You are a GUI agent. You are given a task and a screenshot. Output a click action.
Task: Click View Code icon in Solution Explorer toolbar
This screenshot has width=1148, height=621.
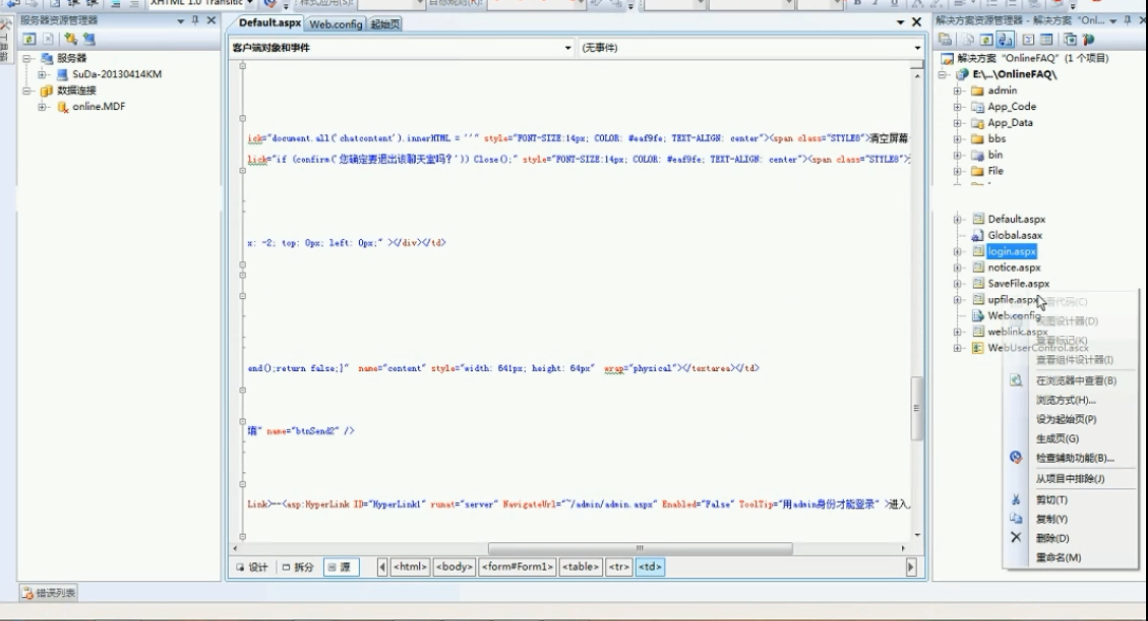[1028, 40]
